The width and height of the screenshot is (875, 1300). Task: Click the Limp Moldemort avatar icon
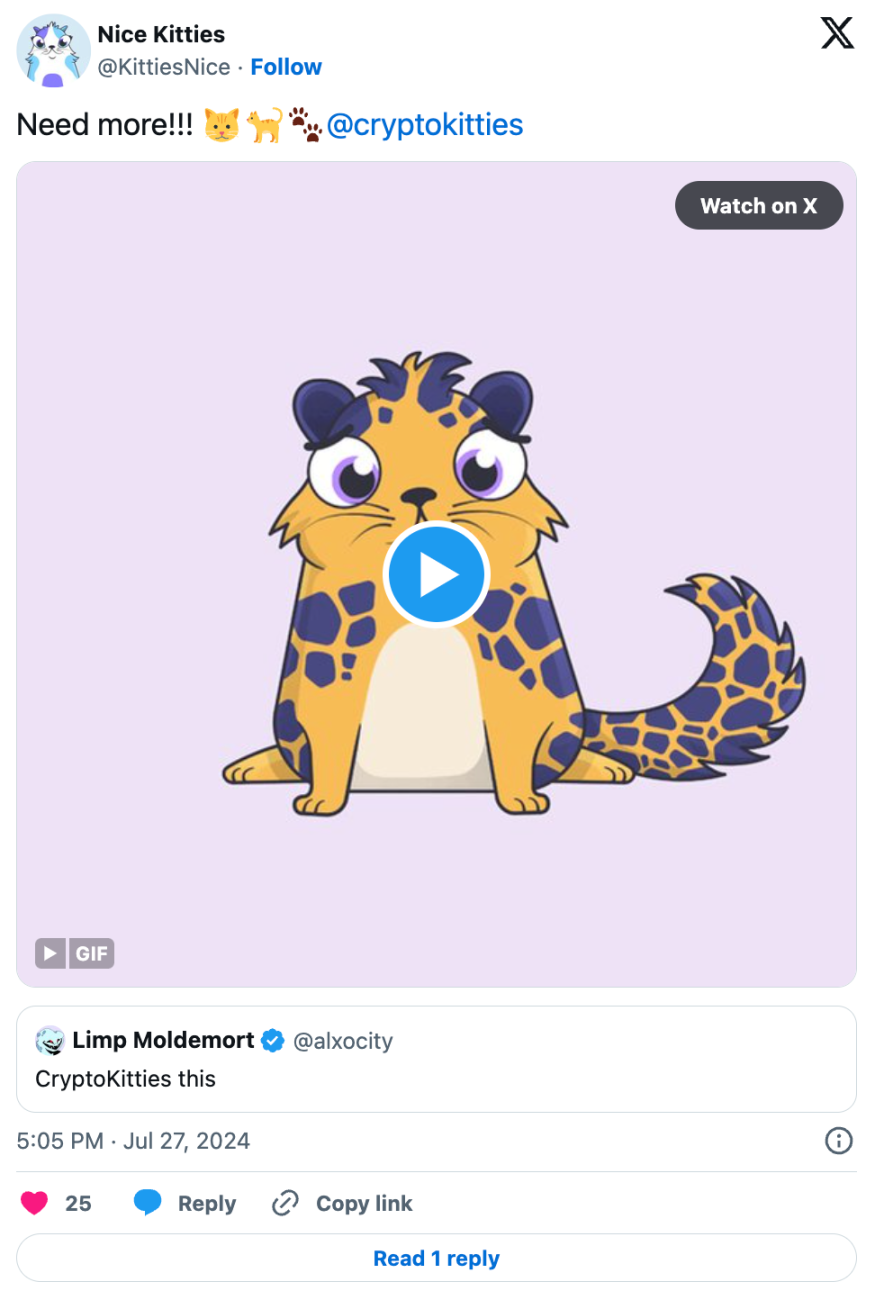click(x=50, y=1041)
